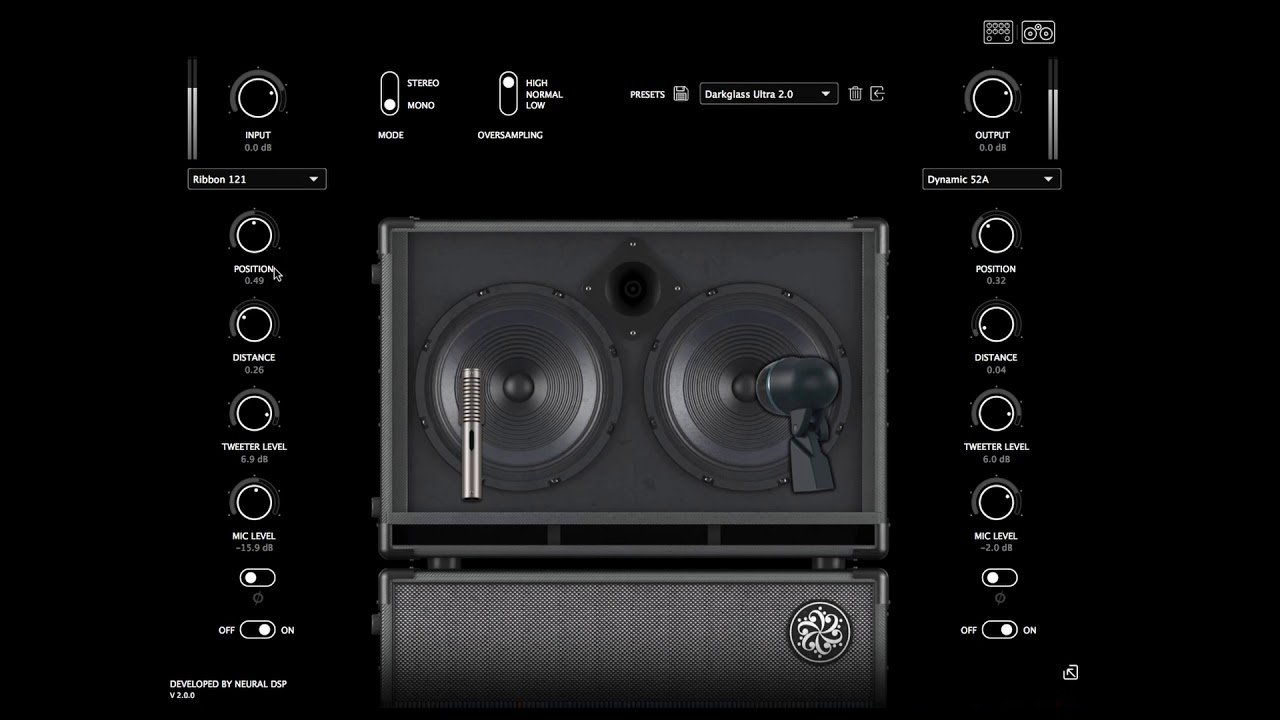This screenshot has width=1280, height=720.
Task: Open the Dynamic 52A microphone dropdown
Action: 991,179
